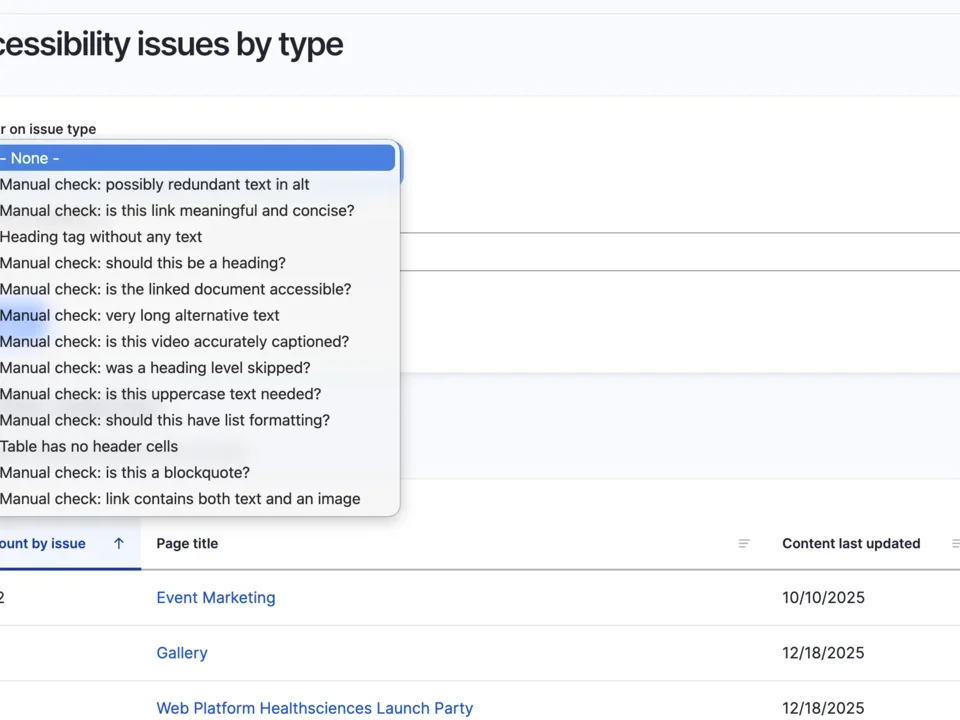Click the Page title column header
The height and width of the screenshot is (720, 960).
coord(187,543)
